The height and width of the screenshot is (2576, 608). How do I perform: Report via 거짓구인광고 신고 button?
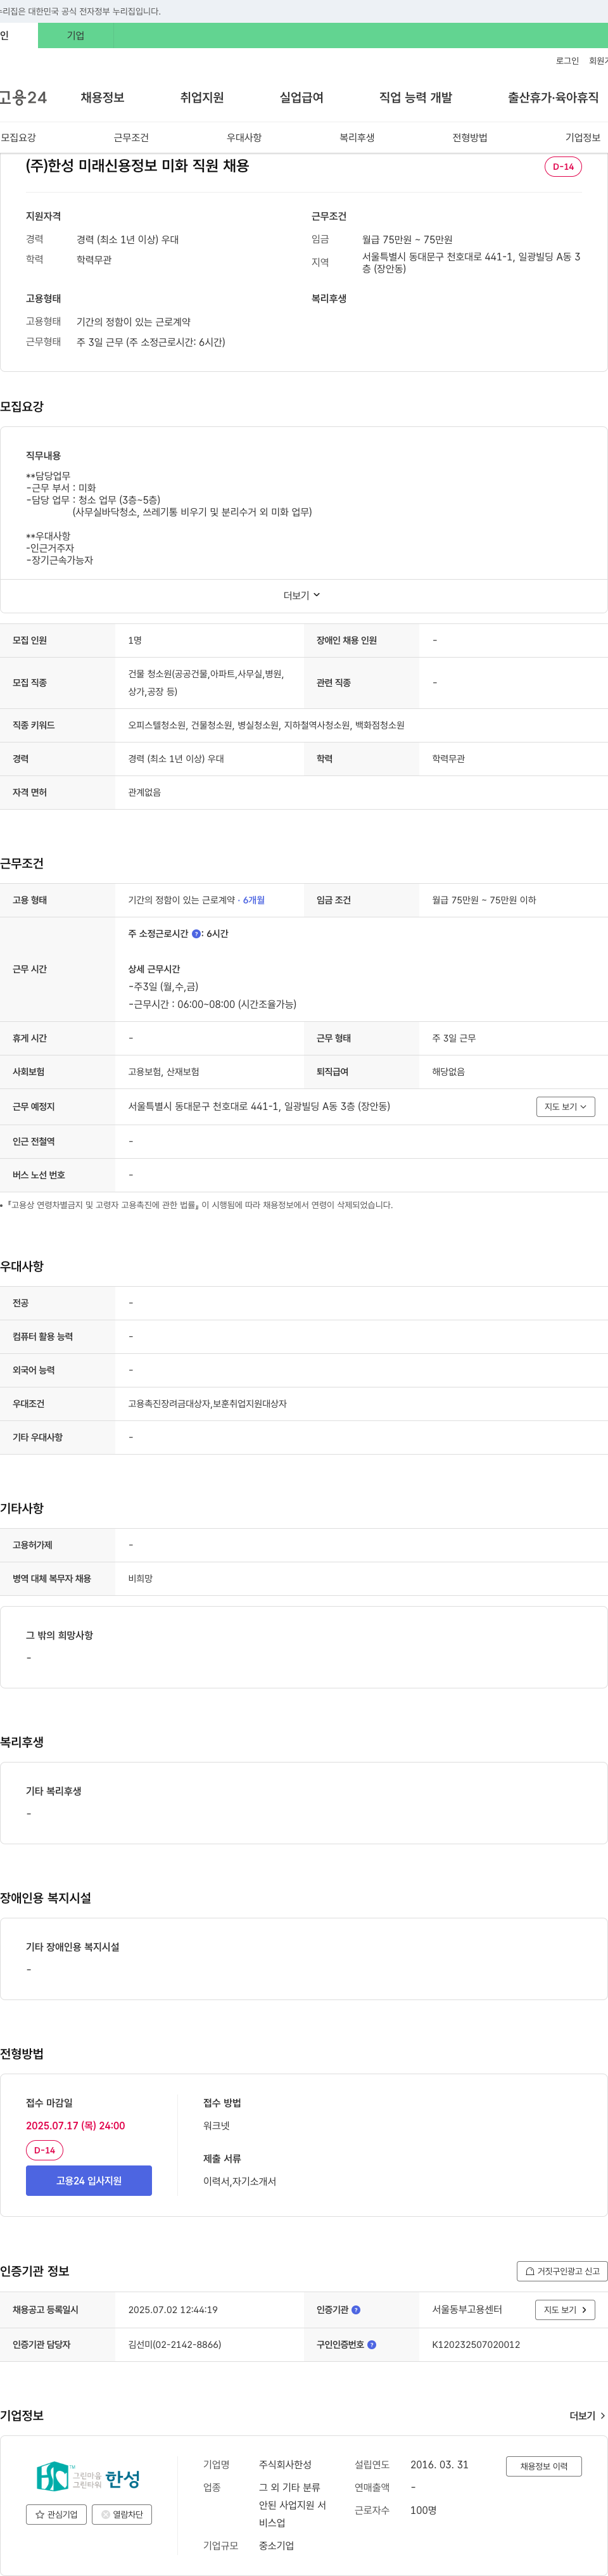click(x=562, y=2271)
